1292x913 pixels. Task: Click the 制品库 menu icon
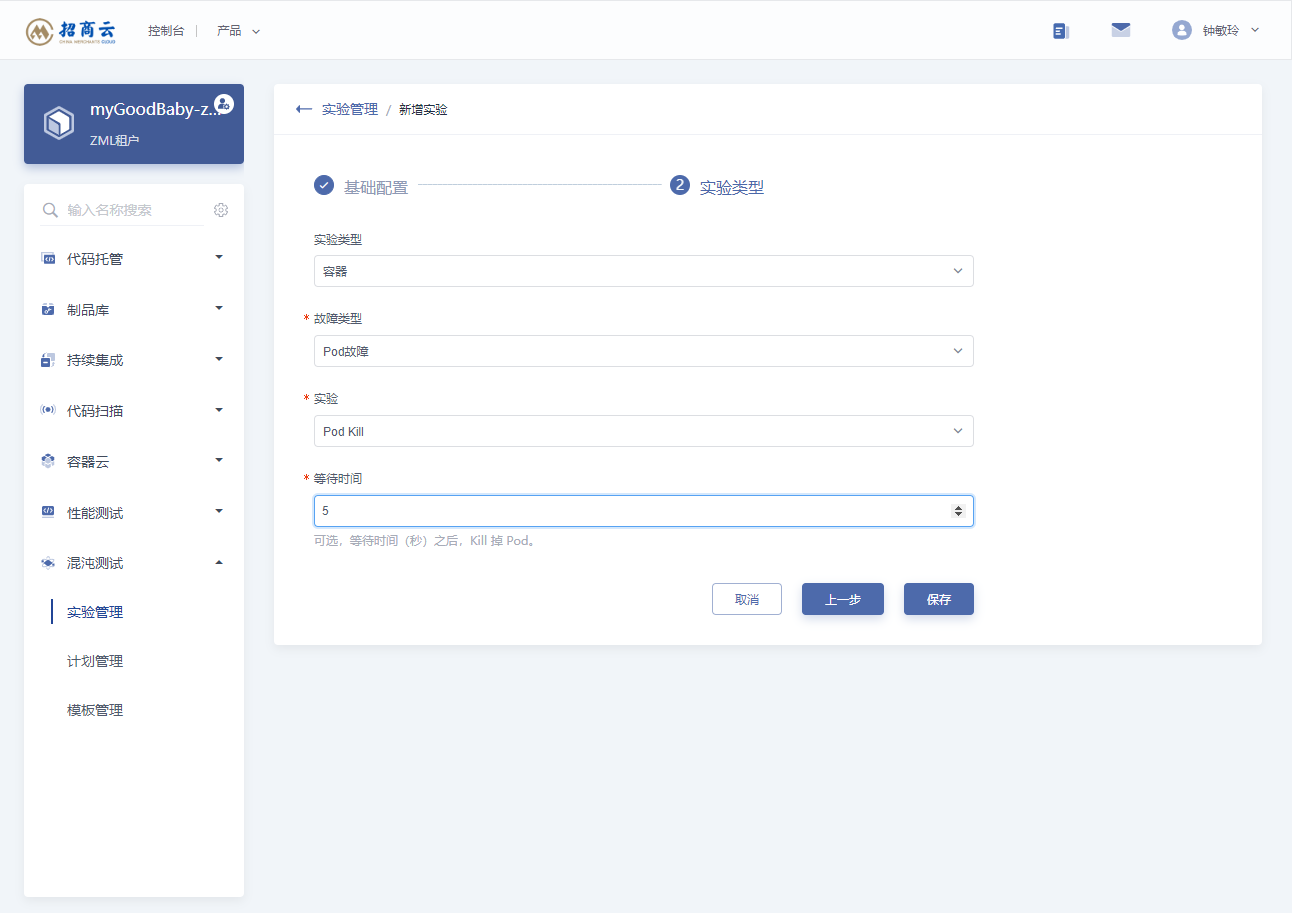(x=48, y=309)
